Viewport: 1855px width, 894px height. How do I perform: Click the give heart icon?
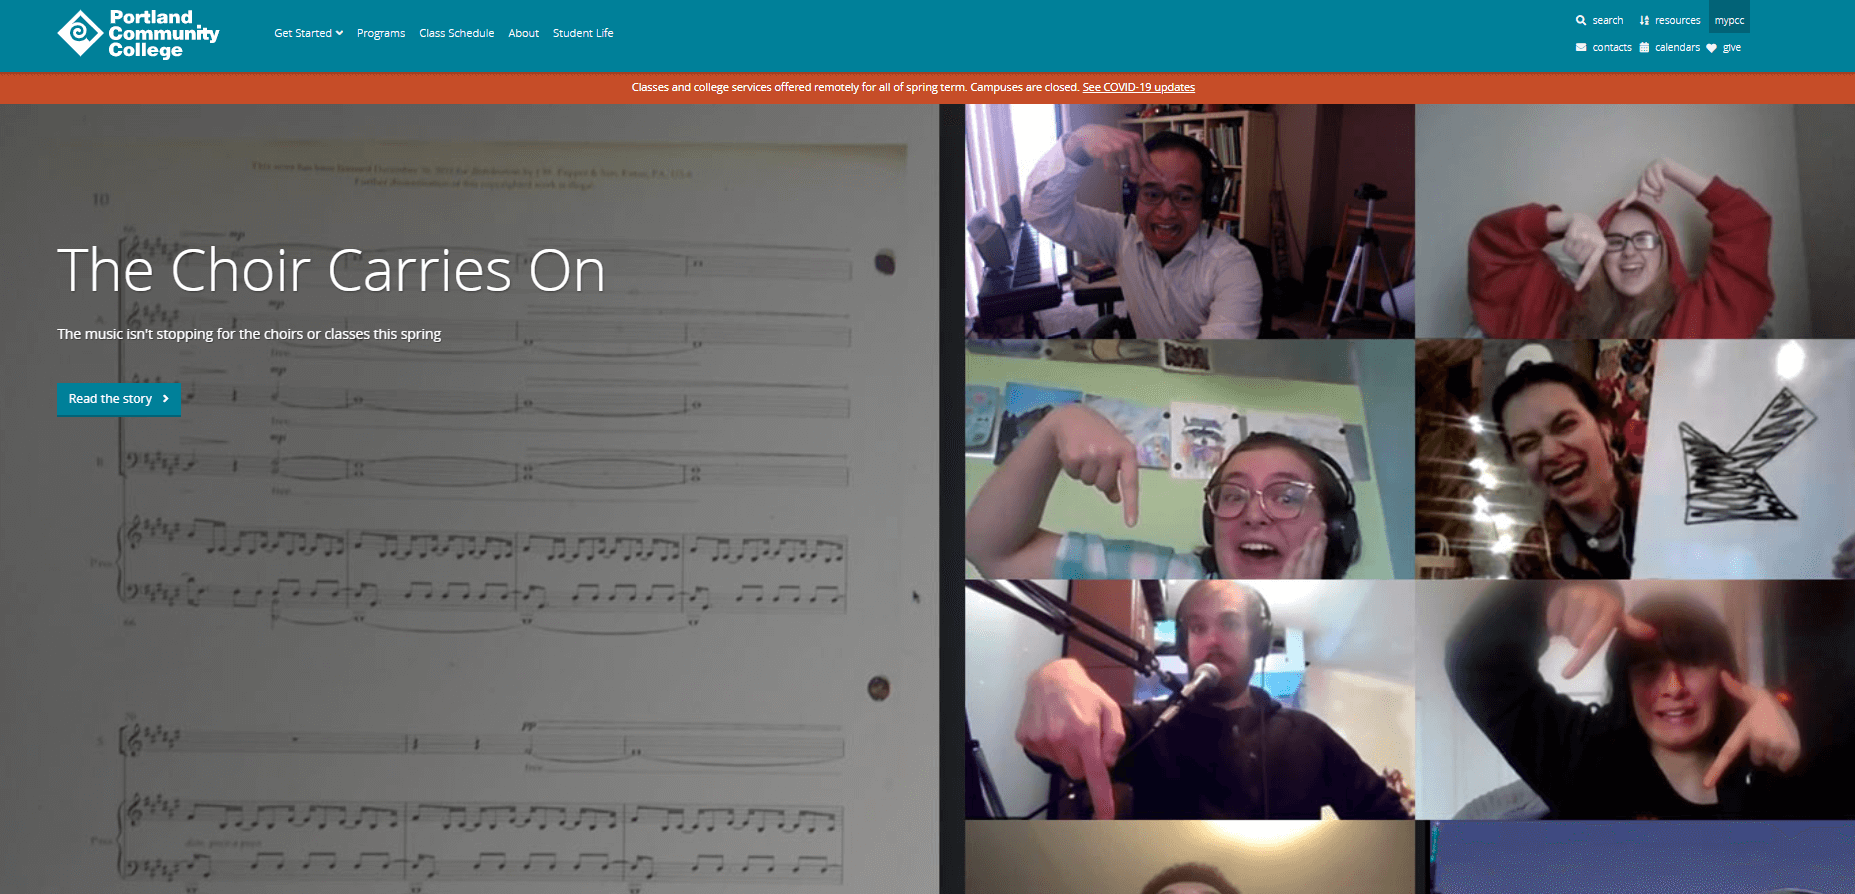point(1711,48)
